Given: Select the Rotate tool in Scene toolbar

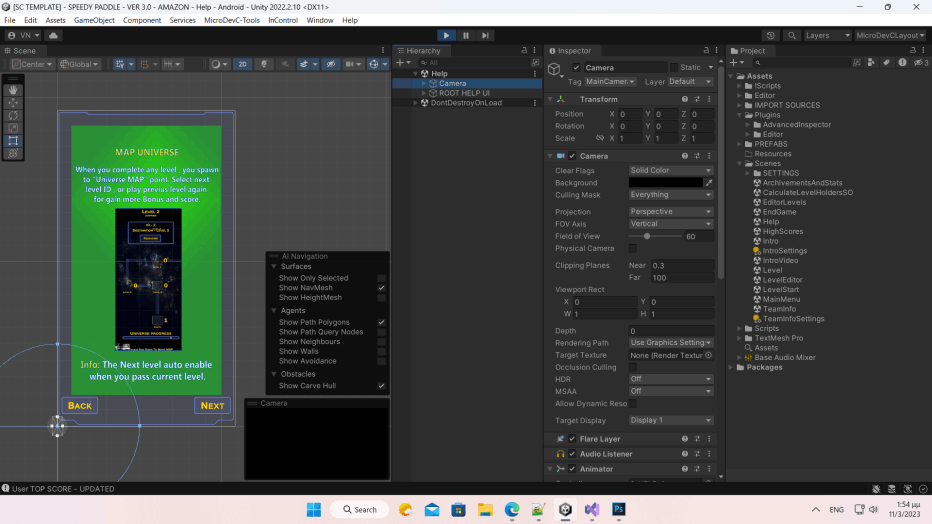Looking at the screenshot, I should click(13, 115).
